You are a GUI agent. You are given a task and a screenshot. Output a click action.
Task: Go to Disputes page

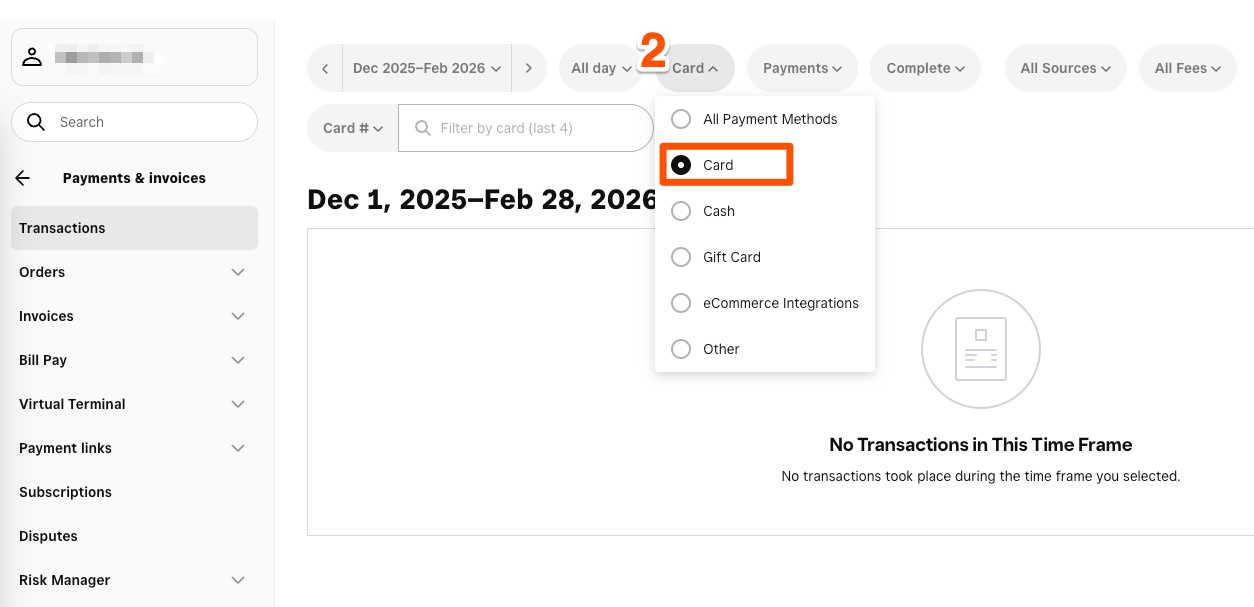(48, 536)
